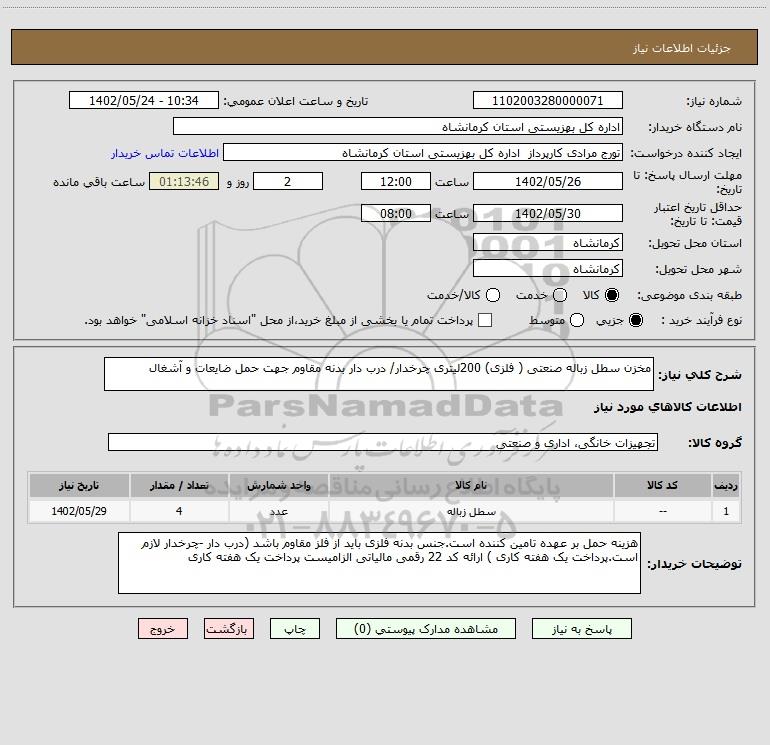Click the row number cell 1
Image resolution: width=770 pixels, height=745 pixels.
click(x=726, y=511)
